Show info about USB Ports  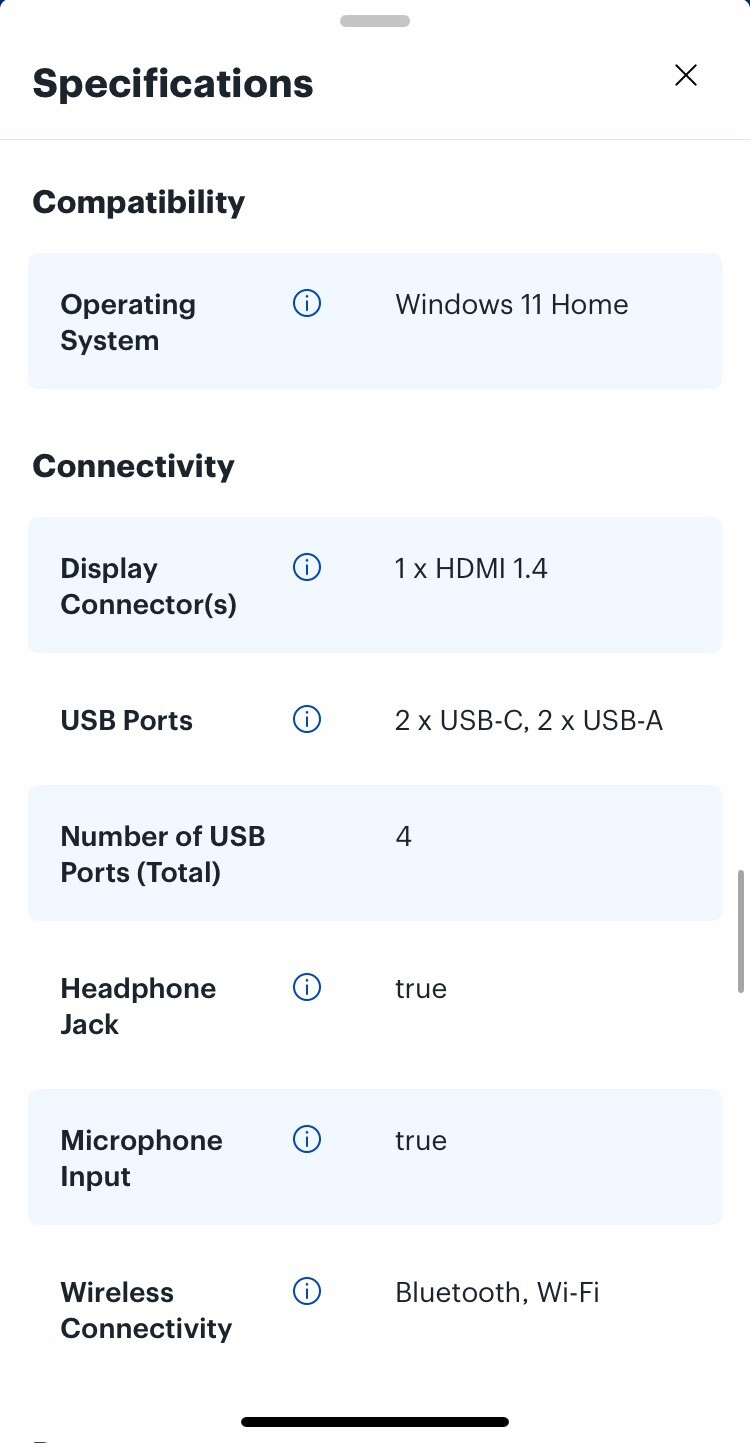[x=307, y=719]
